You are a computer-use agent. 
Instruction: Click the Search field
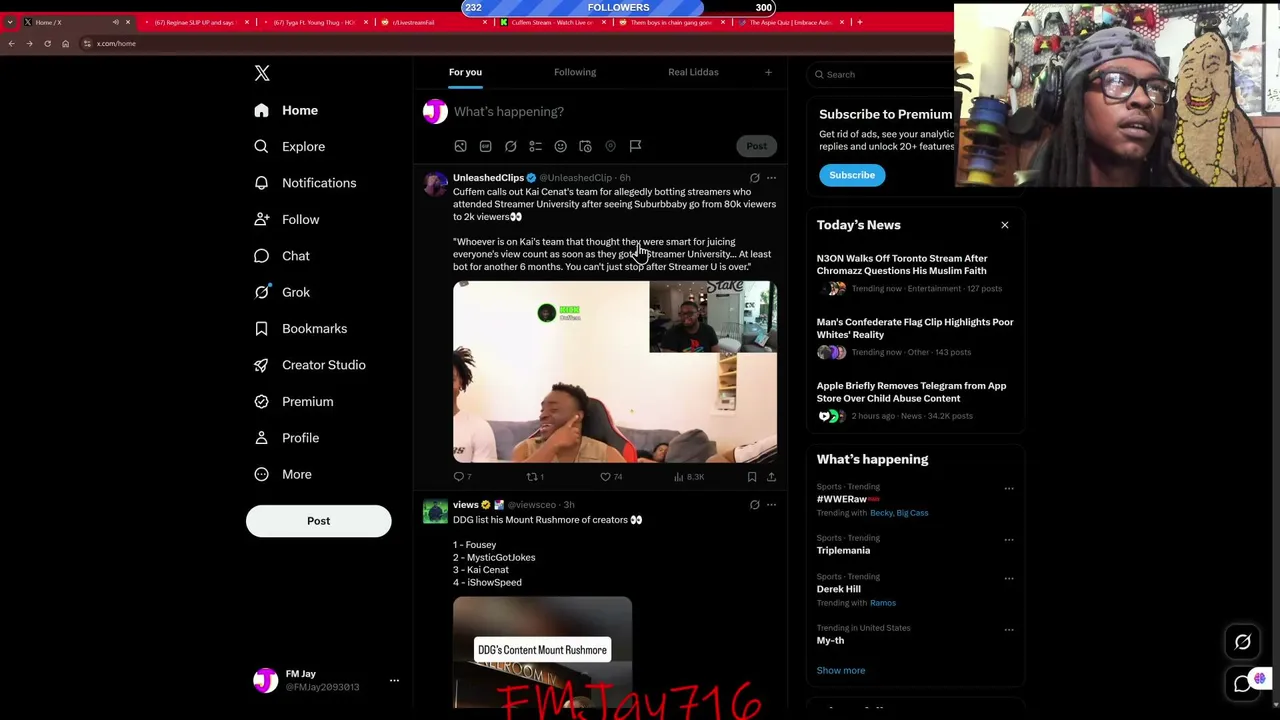(x=880, y=75)
